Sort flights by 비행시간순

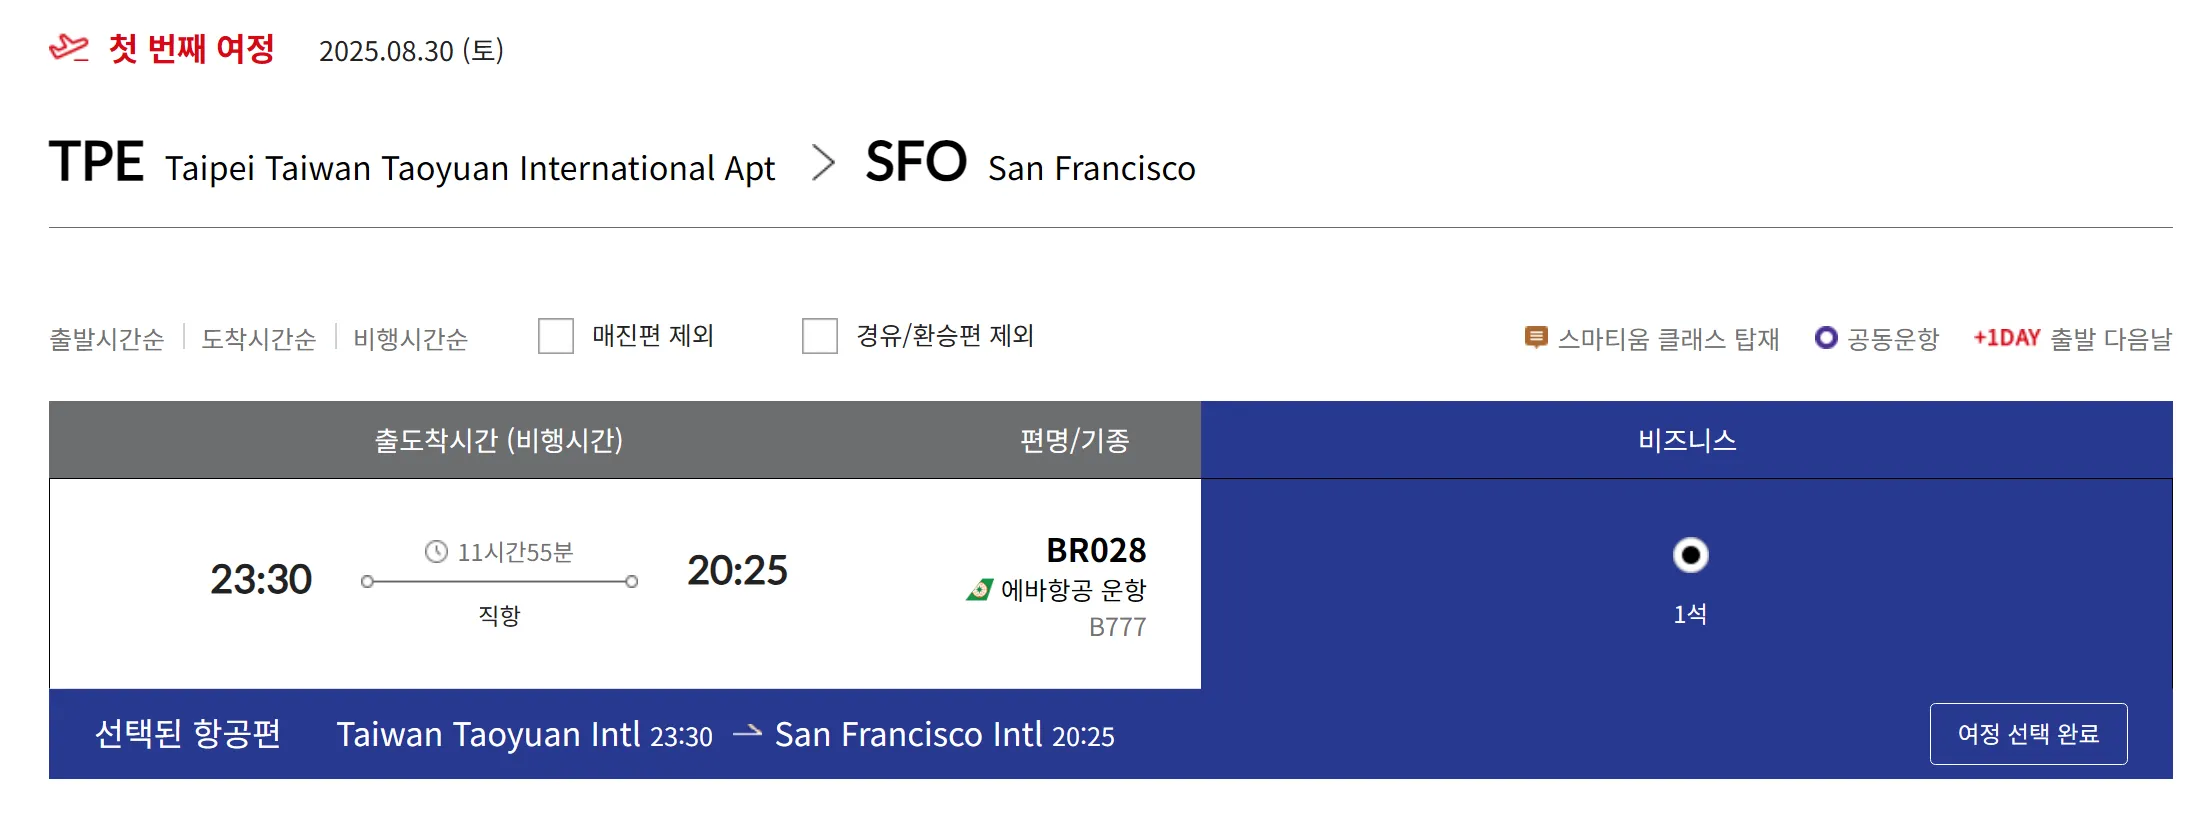pyautogui.click(x=410, y=339)
